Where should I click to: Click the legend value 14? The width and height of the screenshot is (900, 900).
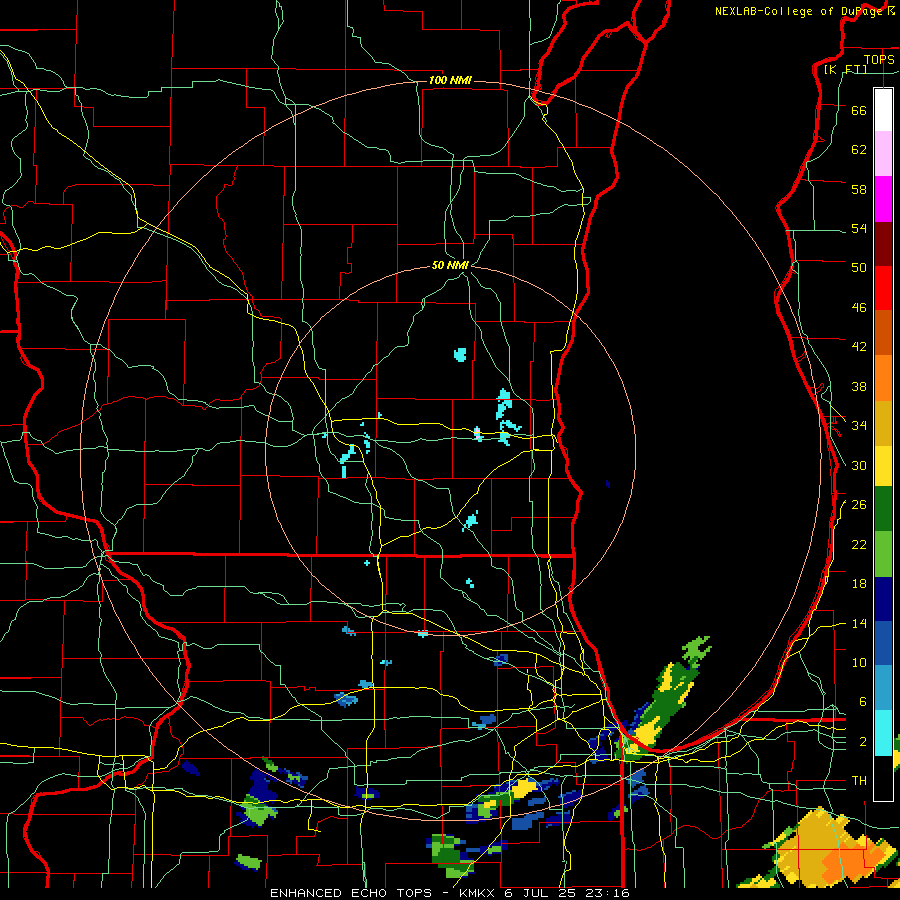[859, 623]
